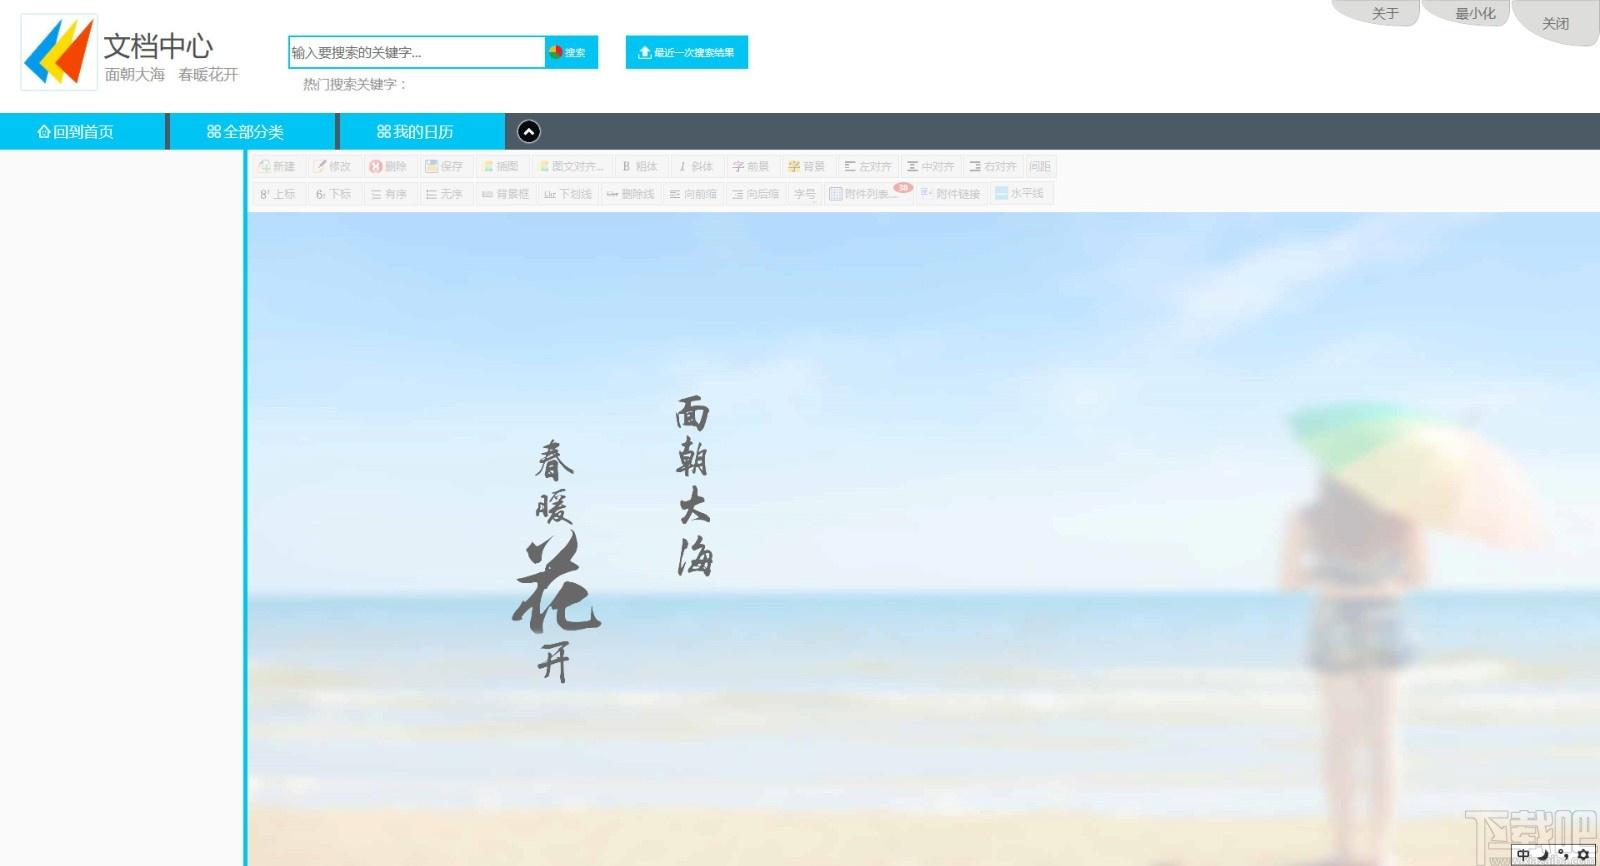1600x866 pixels.
Task: Open the 我的日历 my calendar tab
Action: [422, 131]
